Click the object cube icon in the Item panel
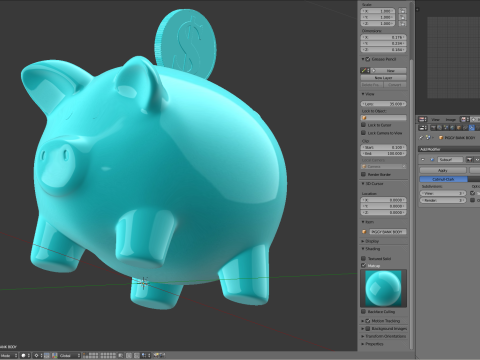Screen dimensions: 480x360 (x=364, y=232)
